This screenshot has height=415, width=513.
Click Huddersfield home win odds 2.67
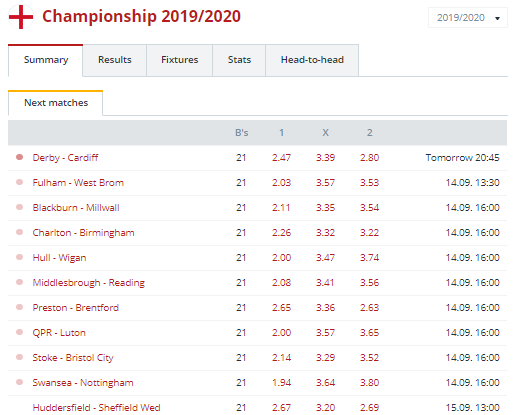pos(281,408)
